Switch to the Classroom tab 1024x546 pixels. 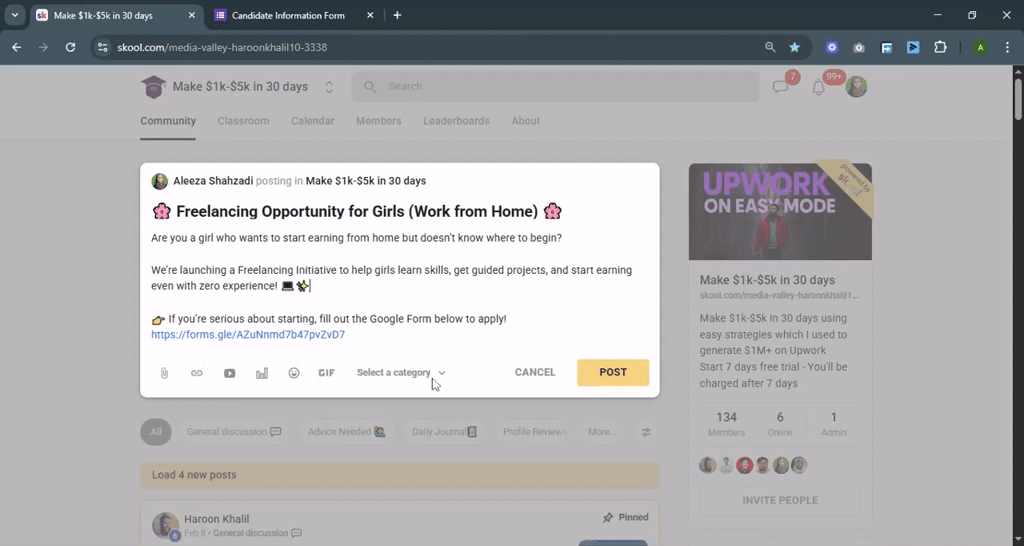(x=243, y=121)
